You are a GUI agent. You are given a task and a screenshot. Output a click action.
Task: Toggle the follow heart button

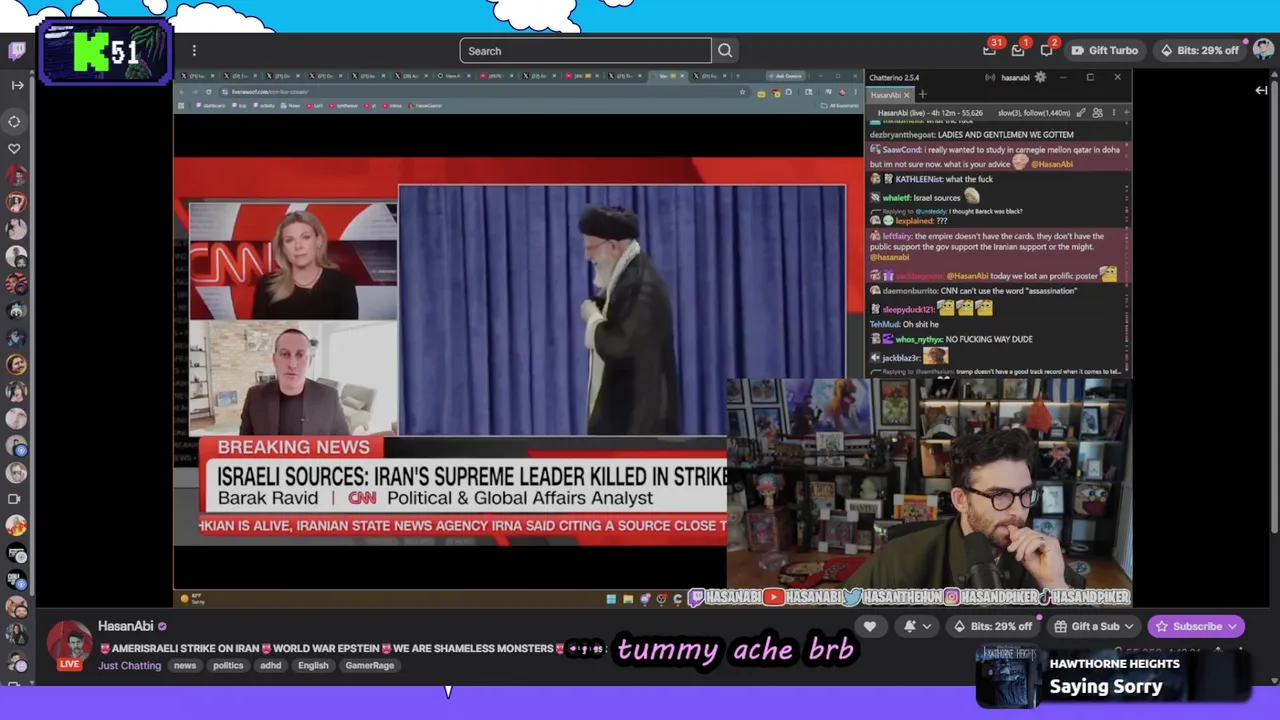[870, 627]
